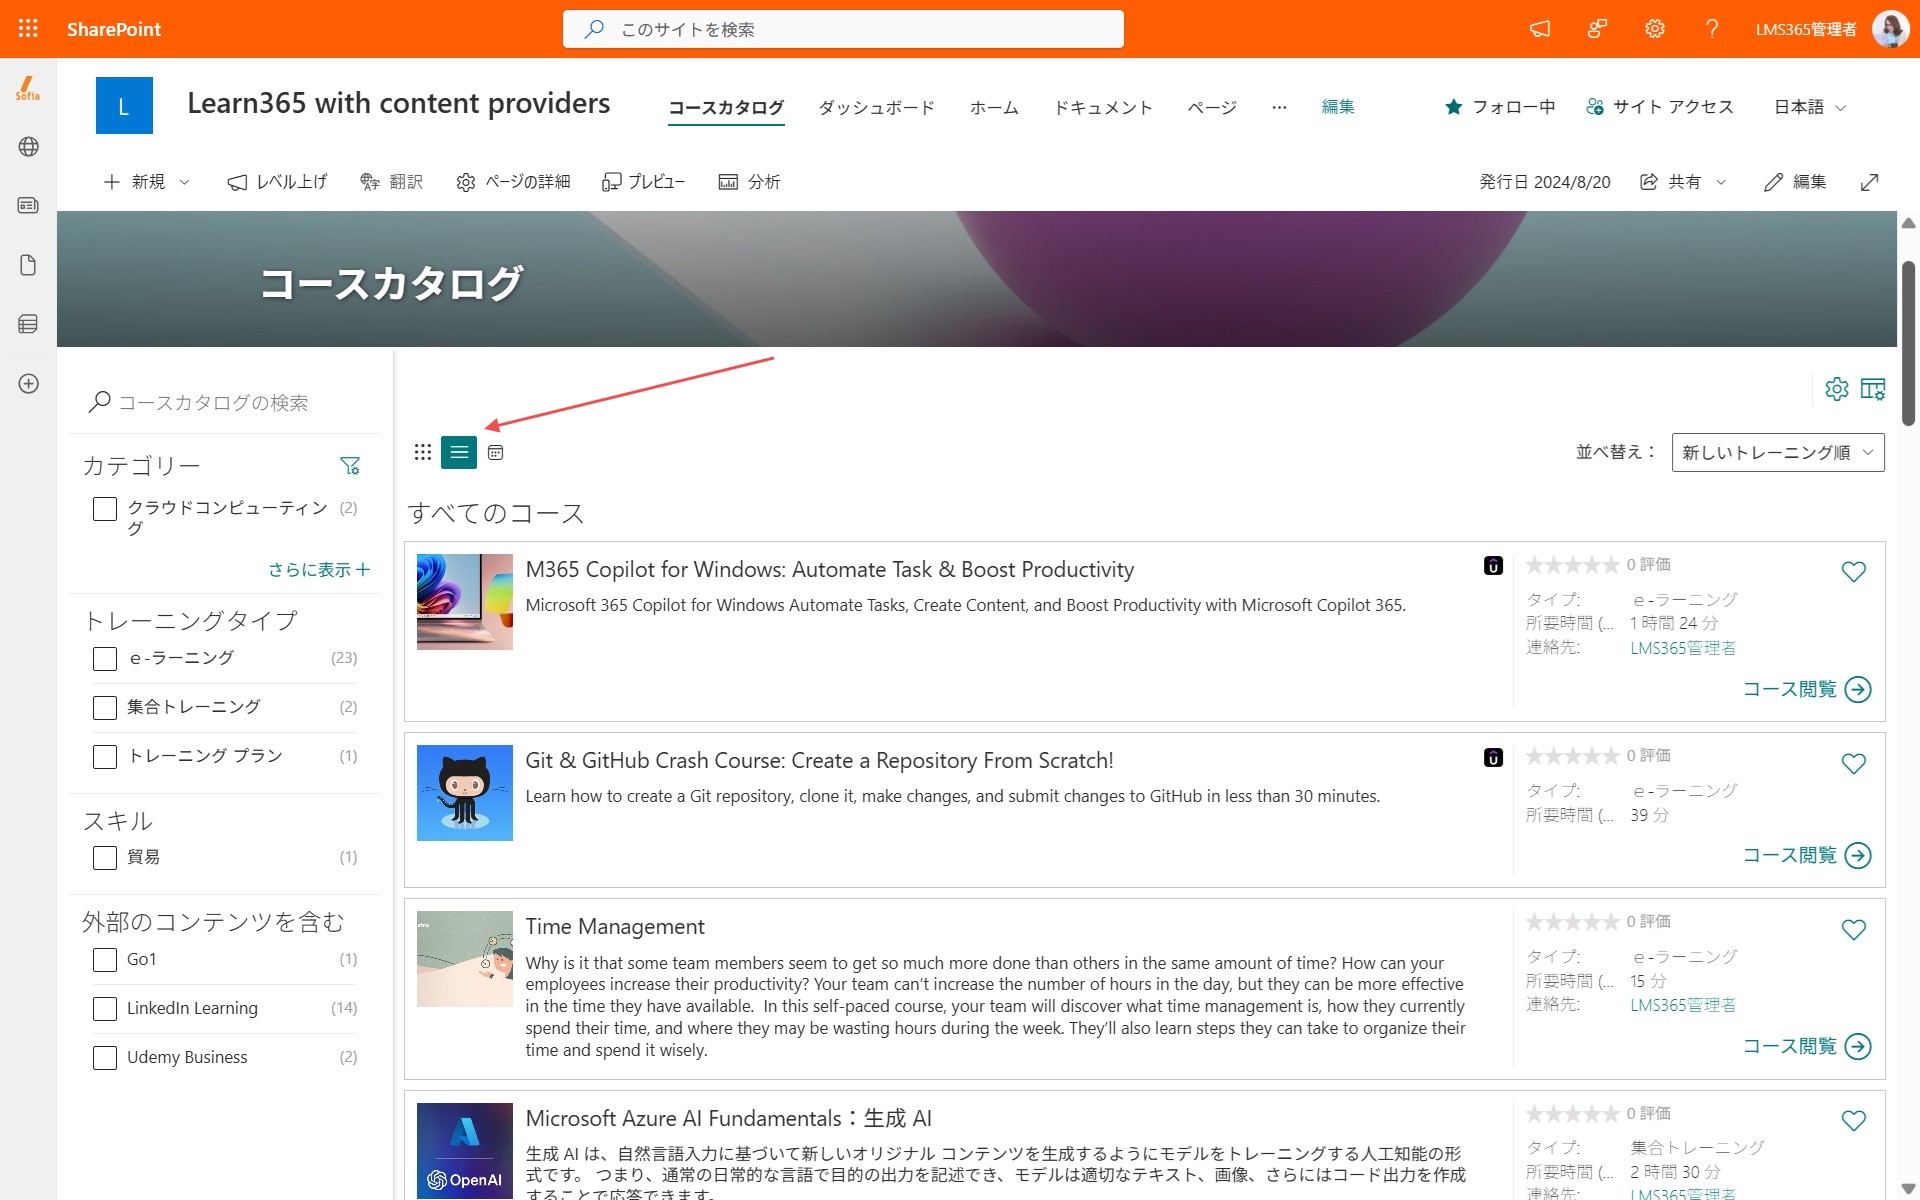Favorite the Time Management course heart
This screenshot has height=1200, width=1920.
(1854, 930)
